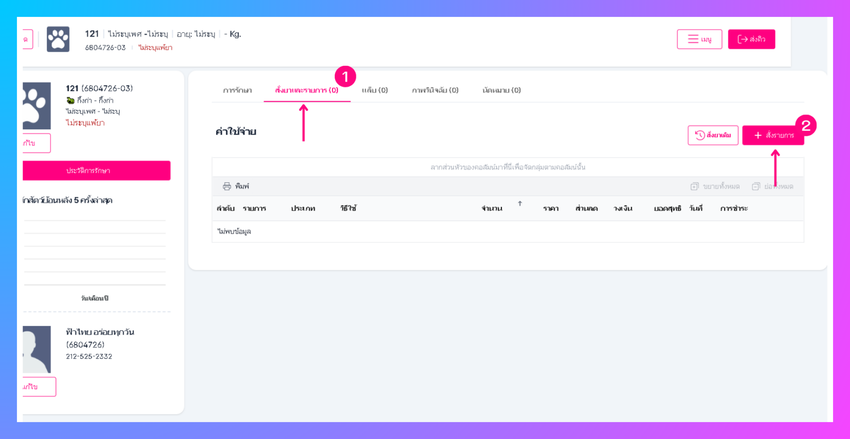Click the สั่งยาเดิม history button
This screenshot has width=850, height=439.
713,135
